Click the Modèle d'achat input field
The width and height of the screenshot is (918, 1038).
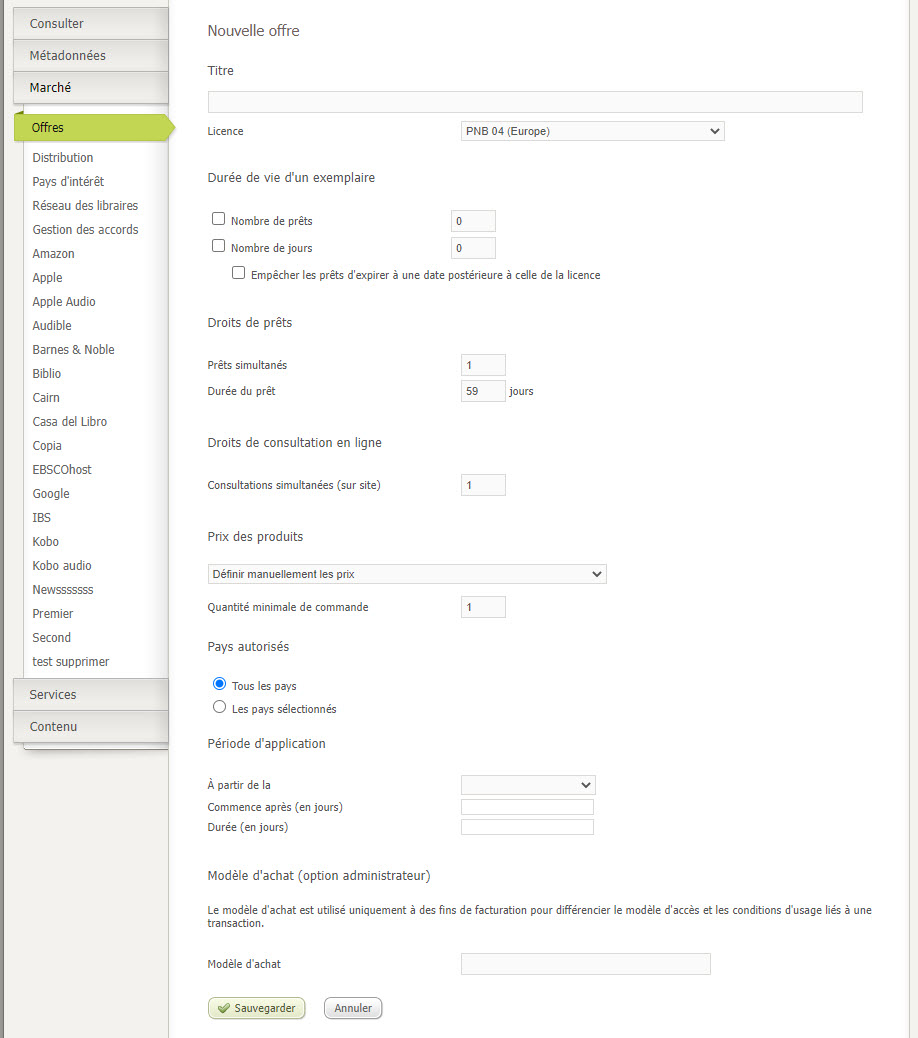585,964
